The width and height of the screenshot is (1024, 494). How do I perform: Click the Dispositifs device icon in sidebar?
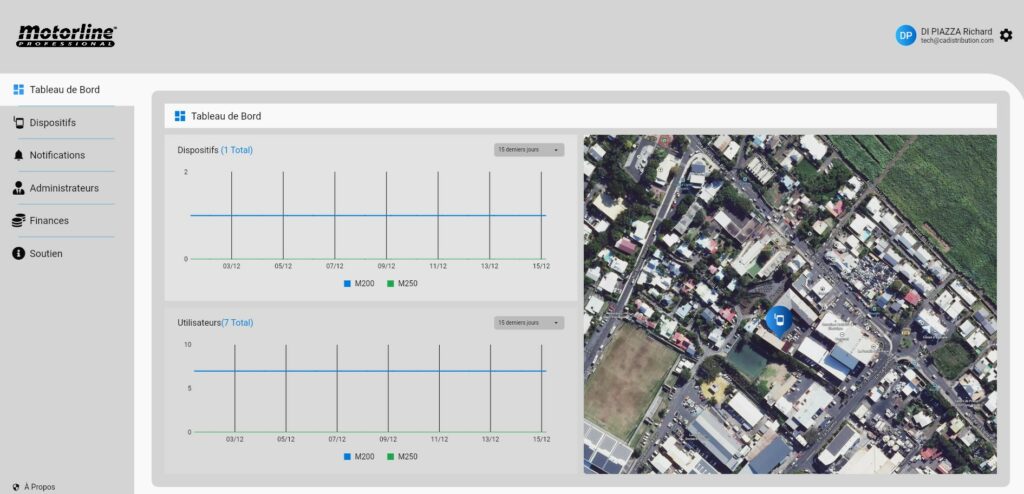(x=18, y=123)
